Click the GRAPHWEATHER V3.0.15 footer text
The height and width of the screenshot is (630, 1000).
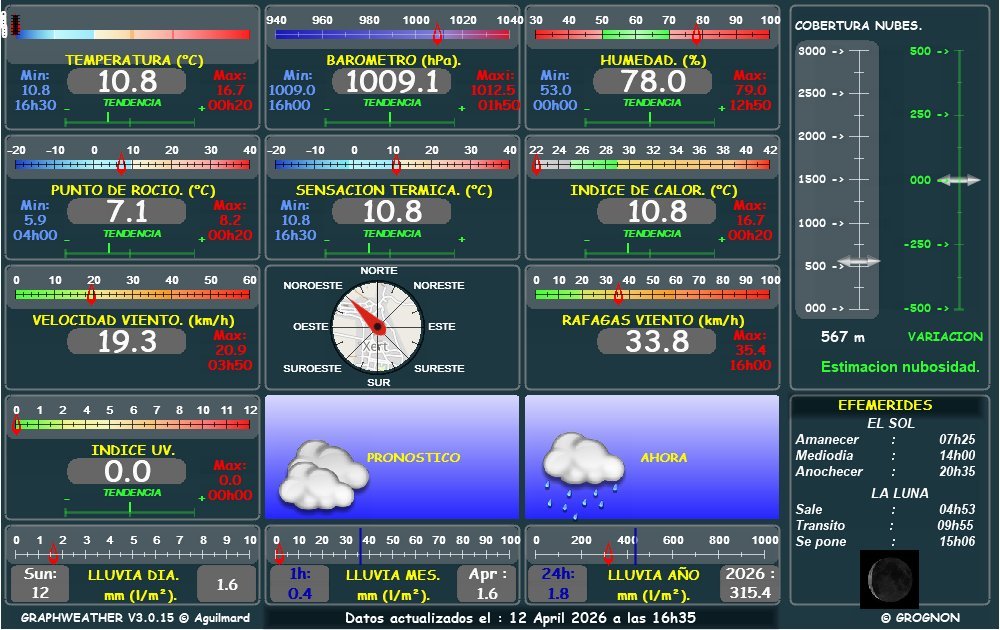click(x=135, y=618)
